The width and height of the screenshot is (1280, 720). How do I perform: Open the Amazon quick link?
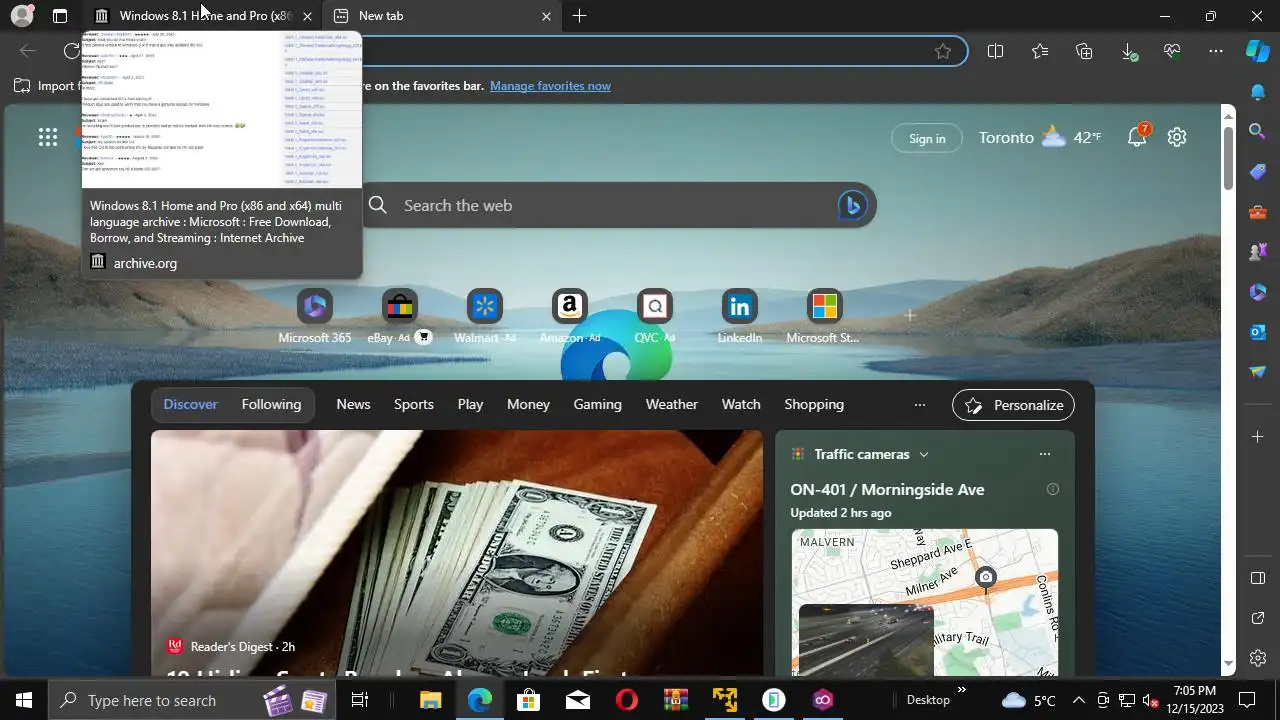(569, 317)
